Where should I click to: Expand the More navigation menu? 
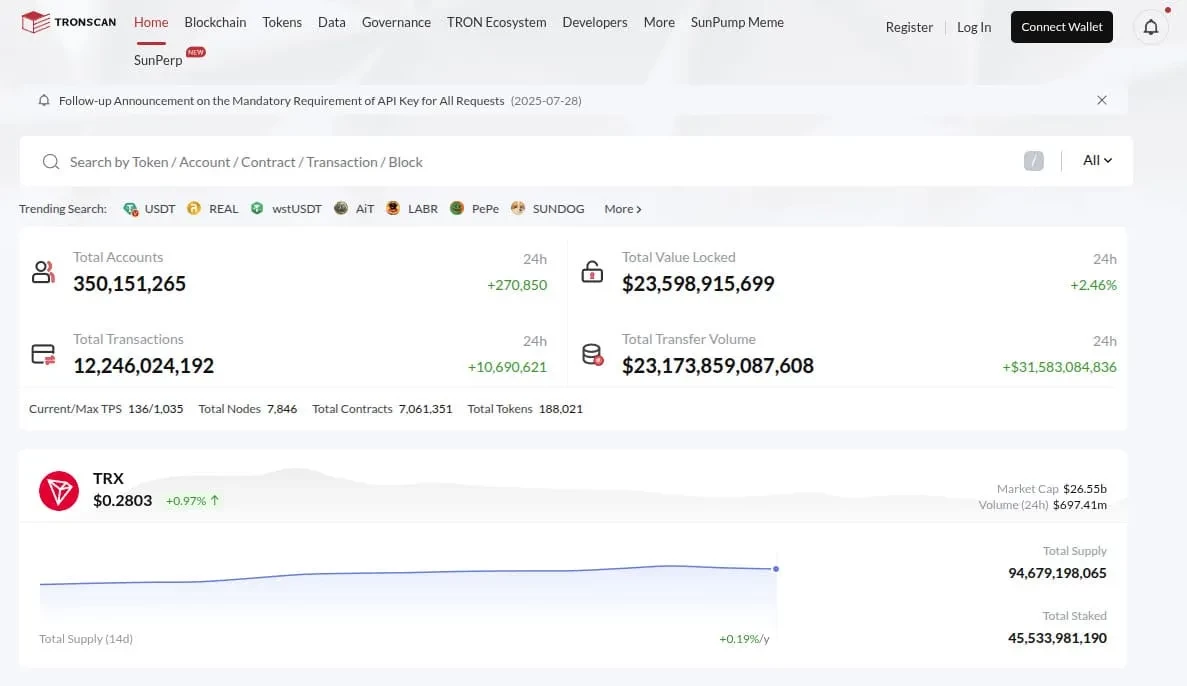tap(658, 21)
